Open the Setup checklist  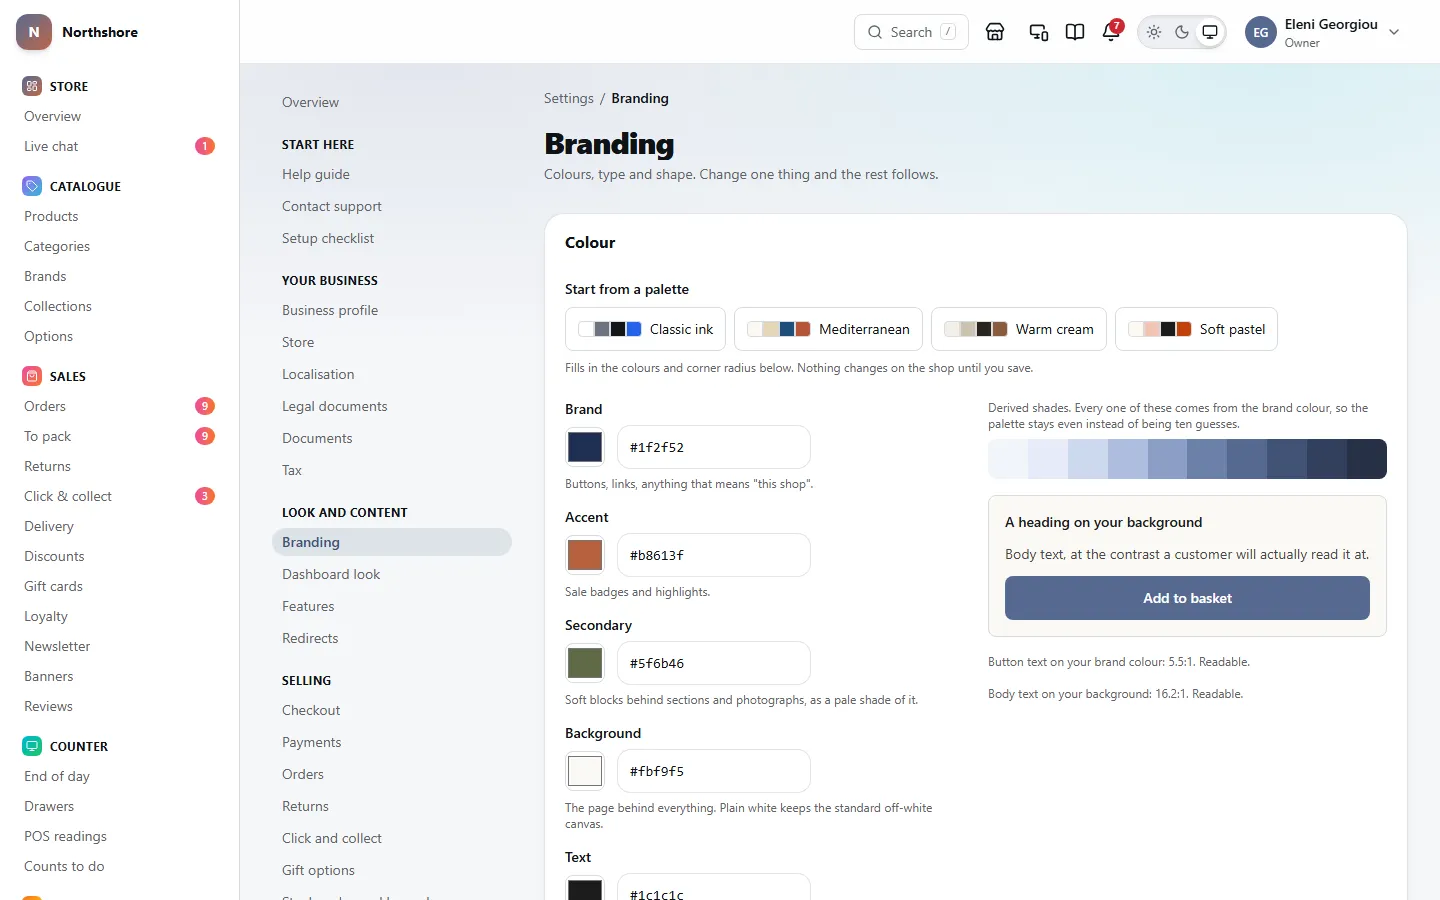pyautogui.click(x=392, y=238)
